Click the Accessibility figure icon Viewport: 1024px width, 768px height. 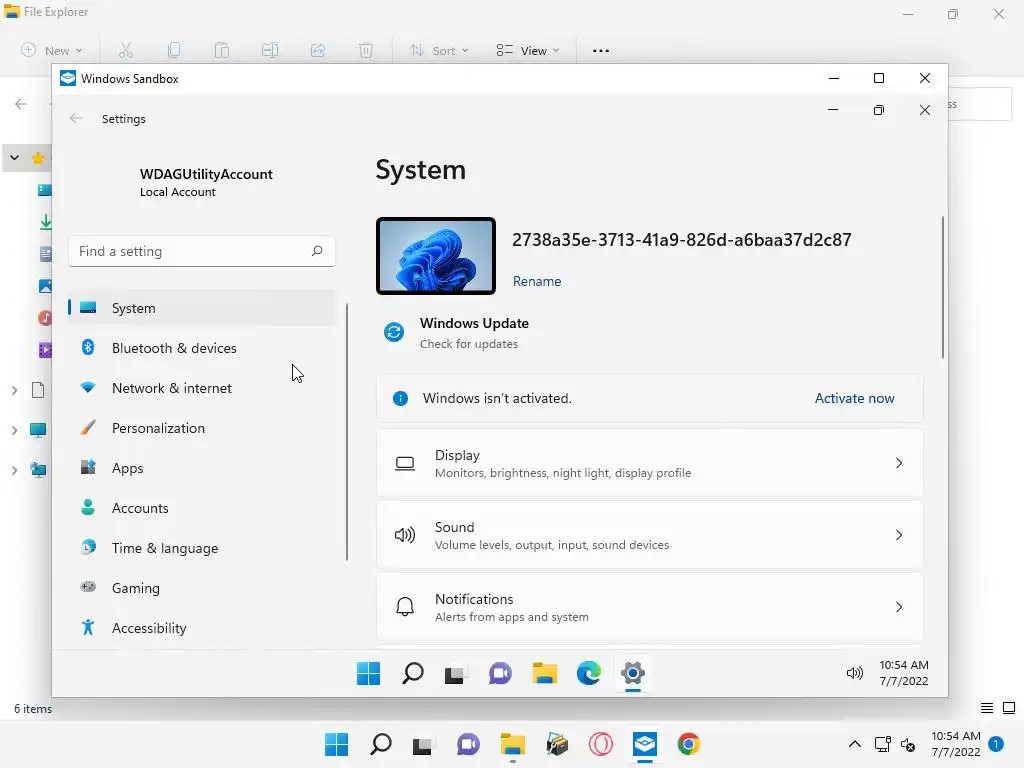(88, 628)
